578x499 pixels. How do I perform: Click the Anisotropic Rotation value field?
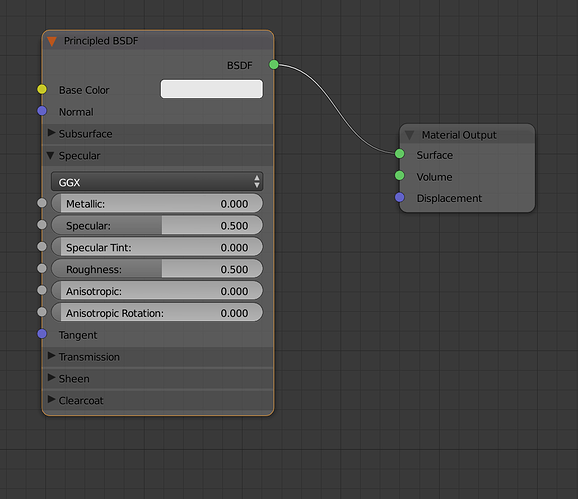pos(157,313)
